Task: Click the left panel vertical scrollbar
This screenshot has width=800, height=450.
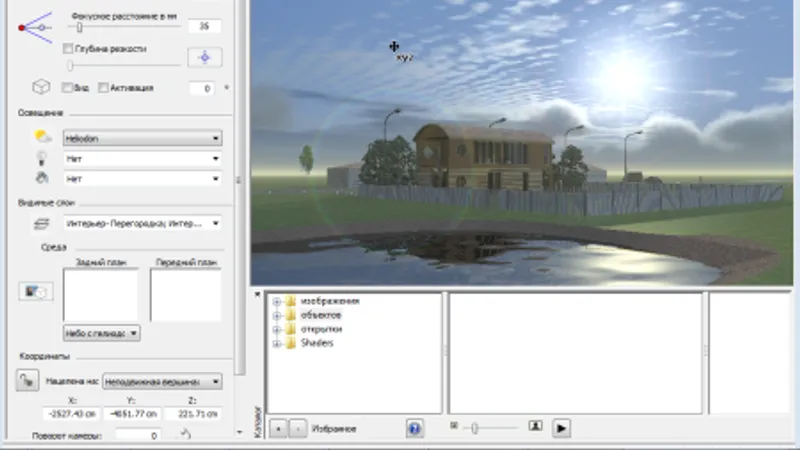Action: tap(239, 188)
